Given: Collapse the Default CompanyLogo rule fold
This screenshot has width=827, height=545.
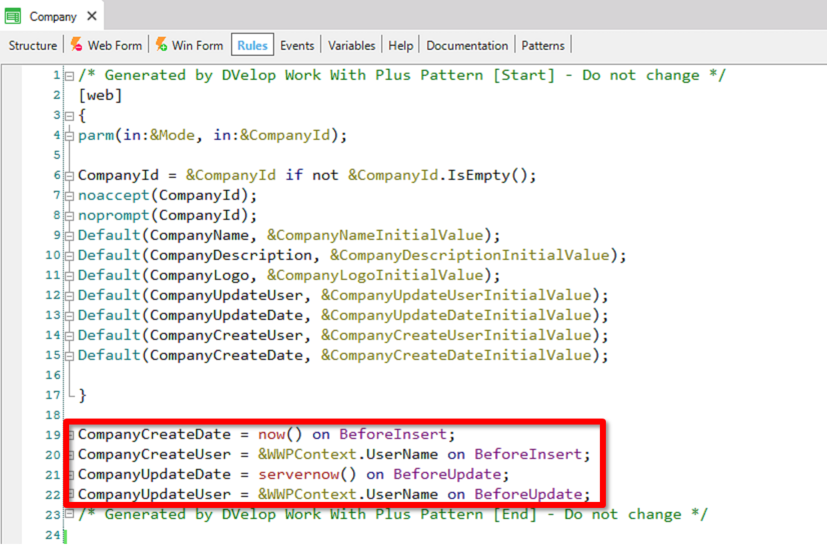Looking at the screenshot, I should click(69, 276).
